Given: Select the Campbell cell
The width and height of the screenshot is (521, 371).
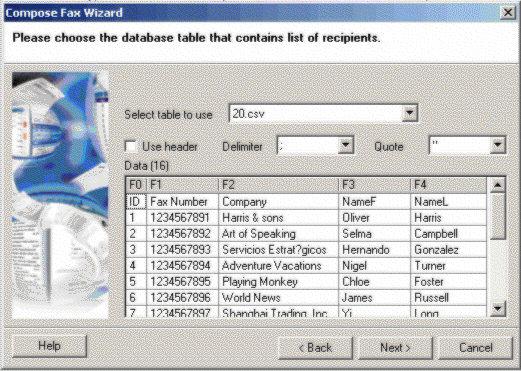Looking at the screenshot, I should coord(449,234).
